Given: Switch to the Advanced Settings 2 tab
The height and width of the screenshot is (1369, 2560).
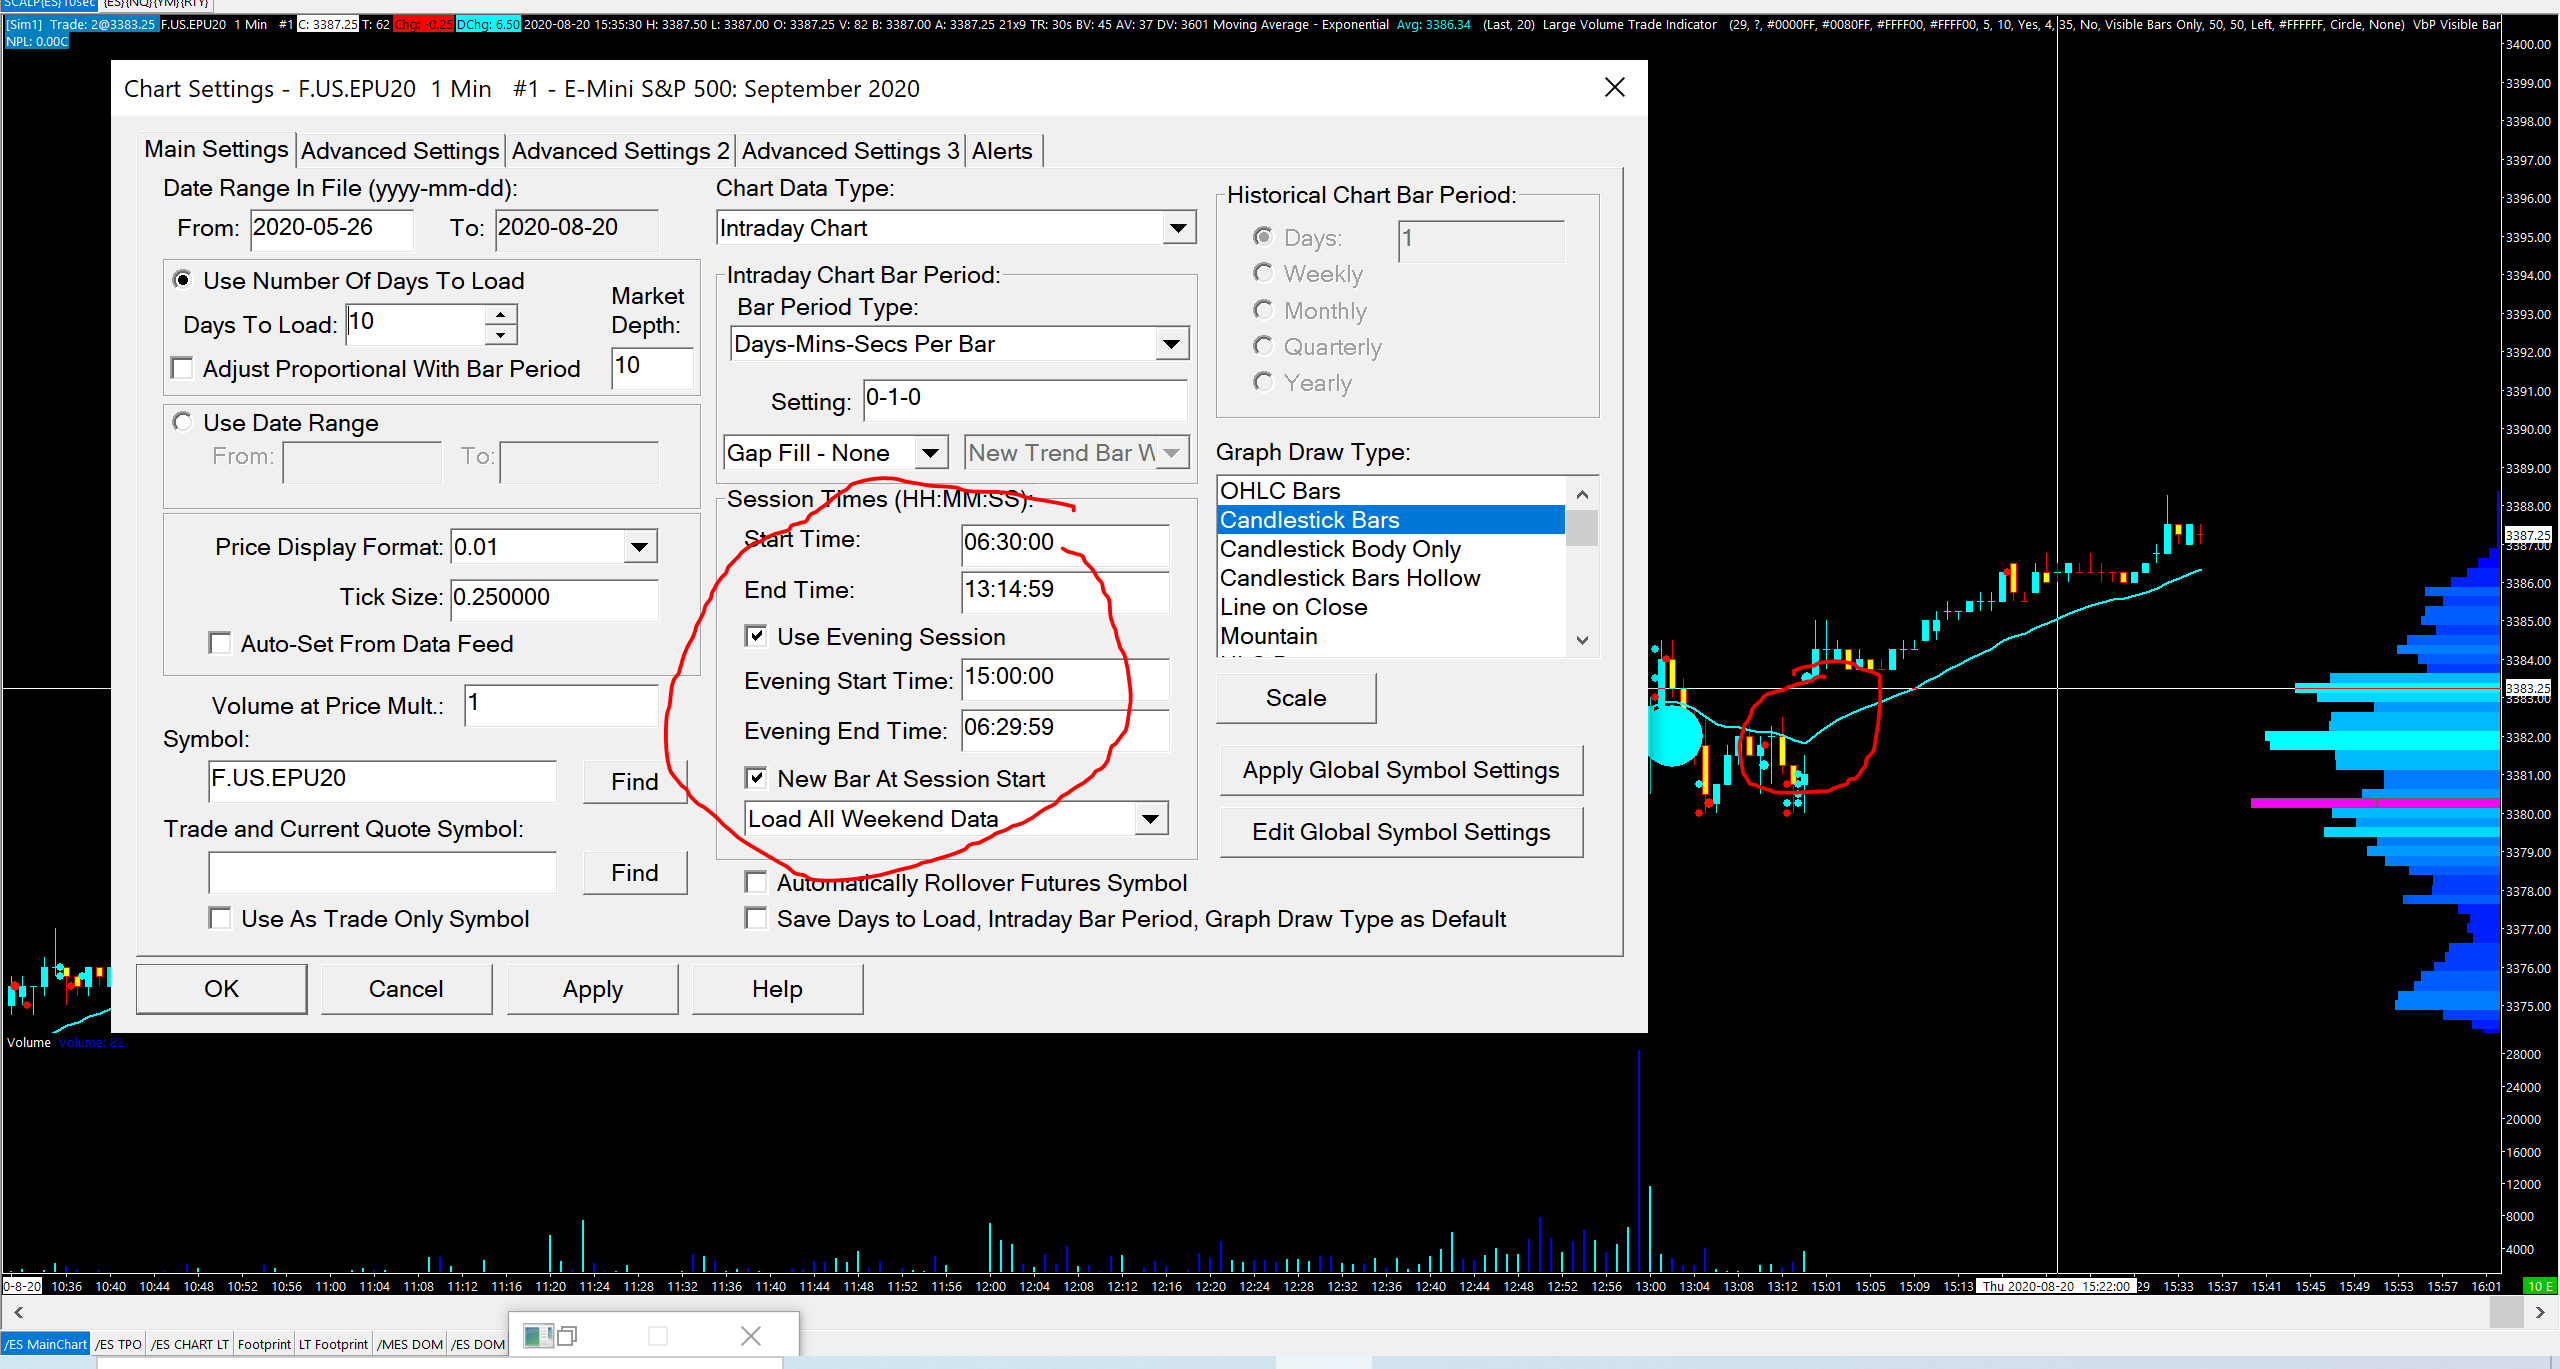Looking at the screenshot, I should [620, 151].
